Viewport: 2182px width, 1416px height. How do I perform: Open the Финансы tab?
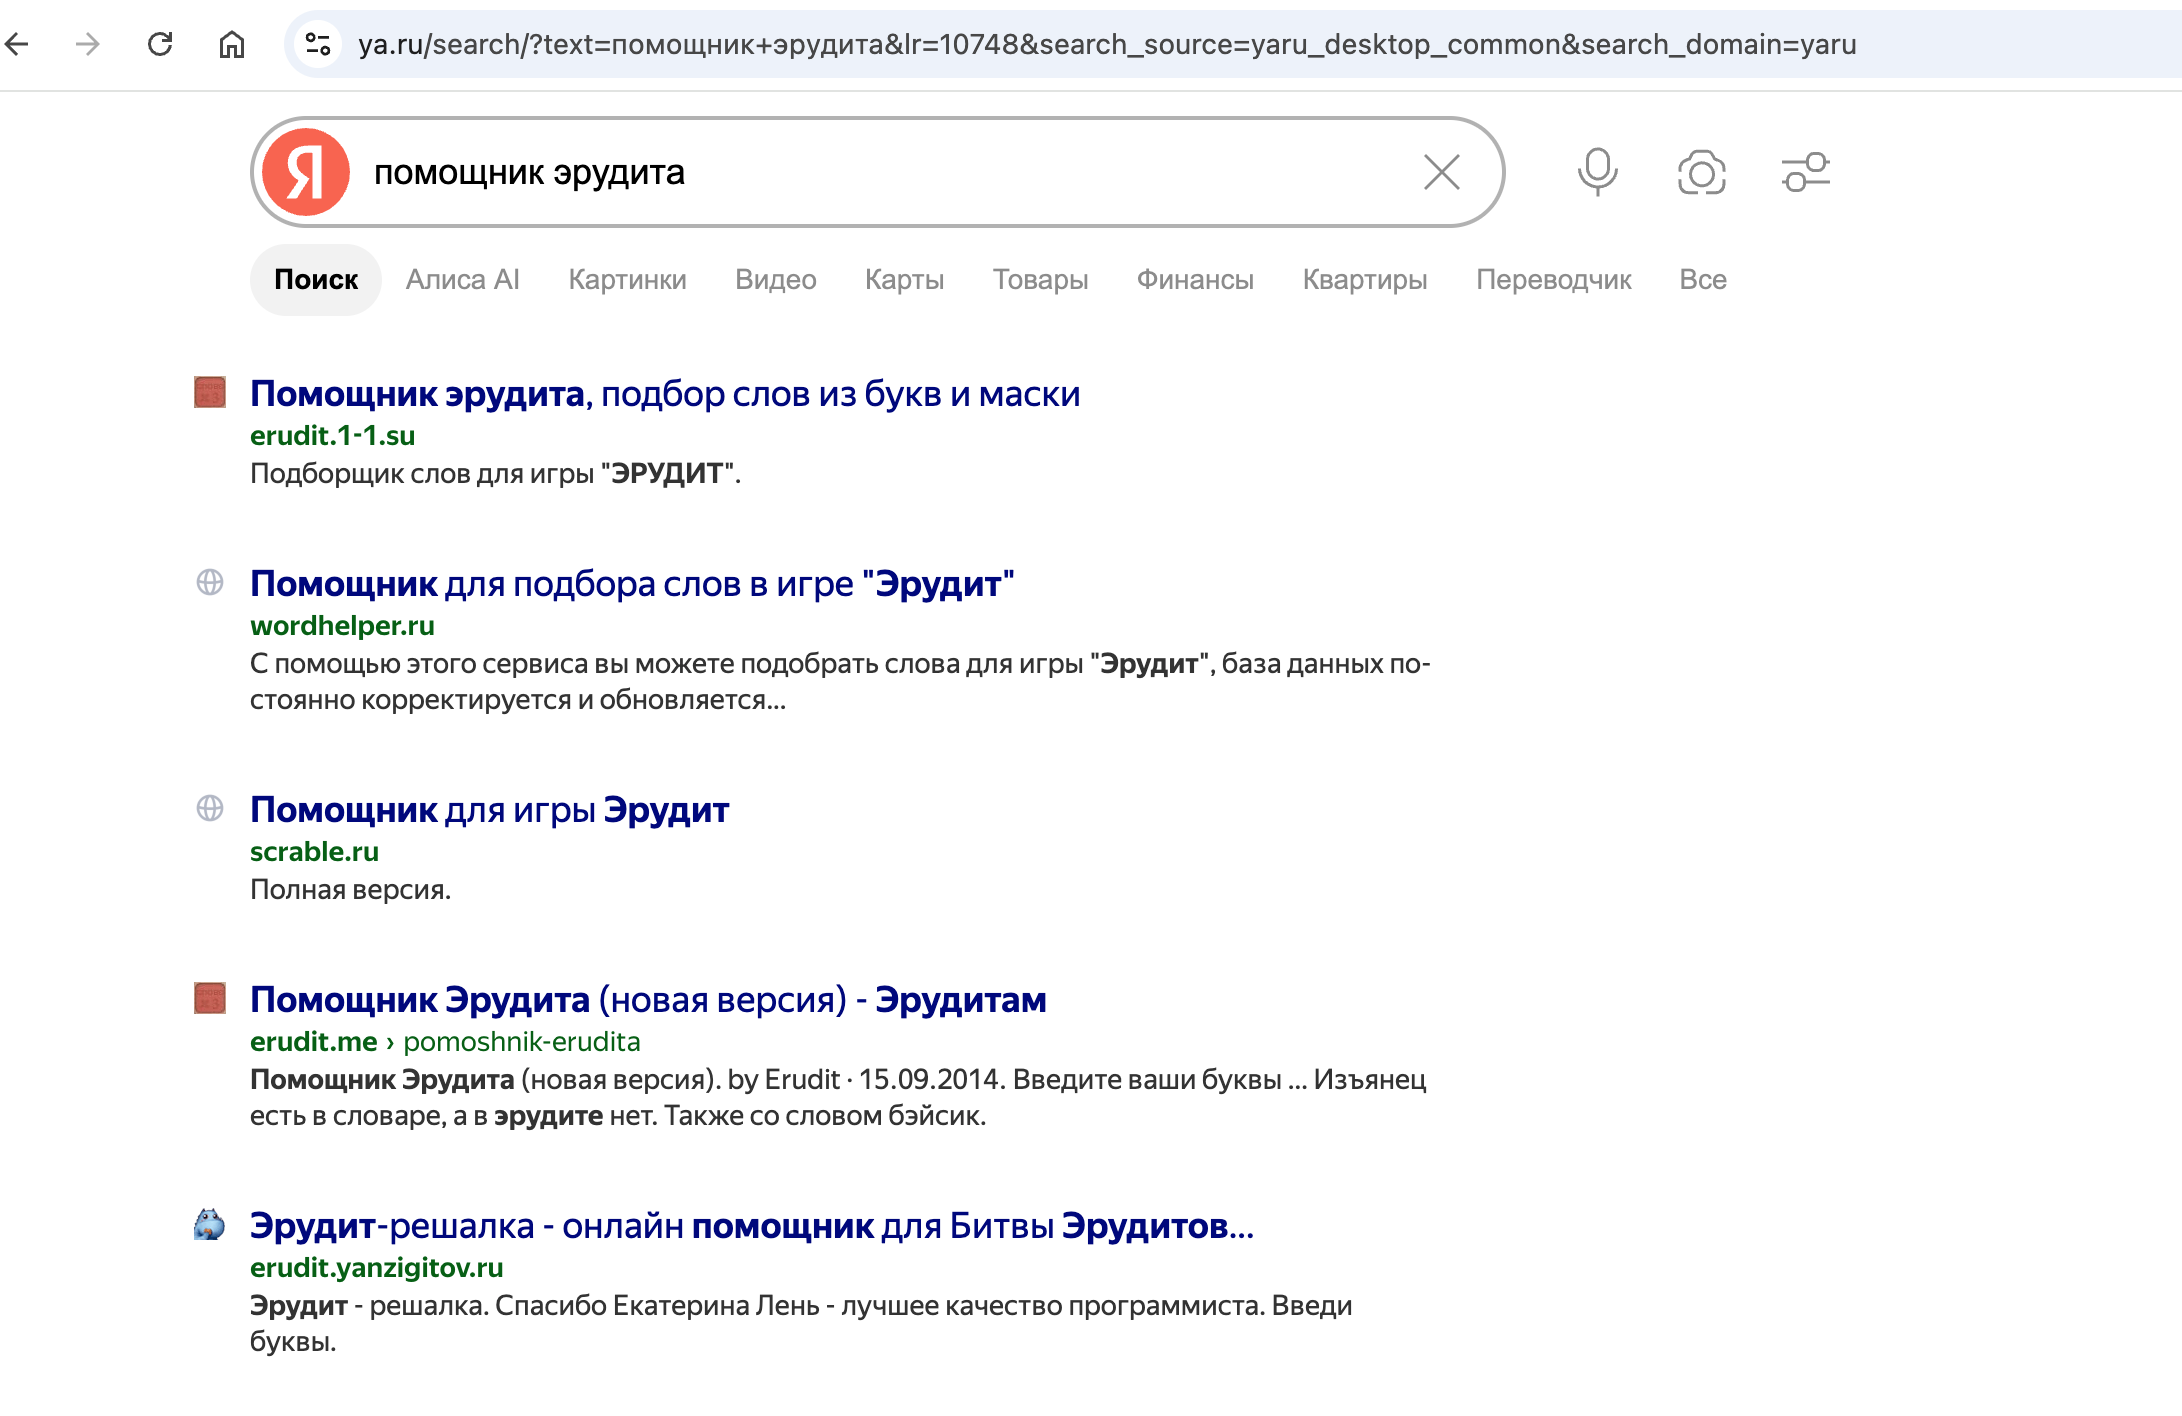point(1196,280)
